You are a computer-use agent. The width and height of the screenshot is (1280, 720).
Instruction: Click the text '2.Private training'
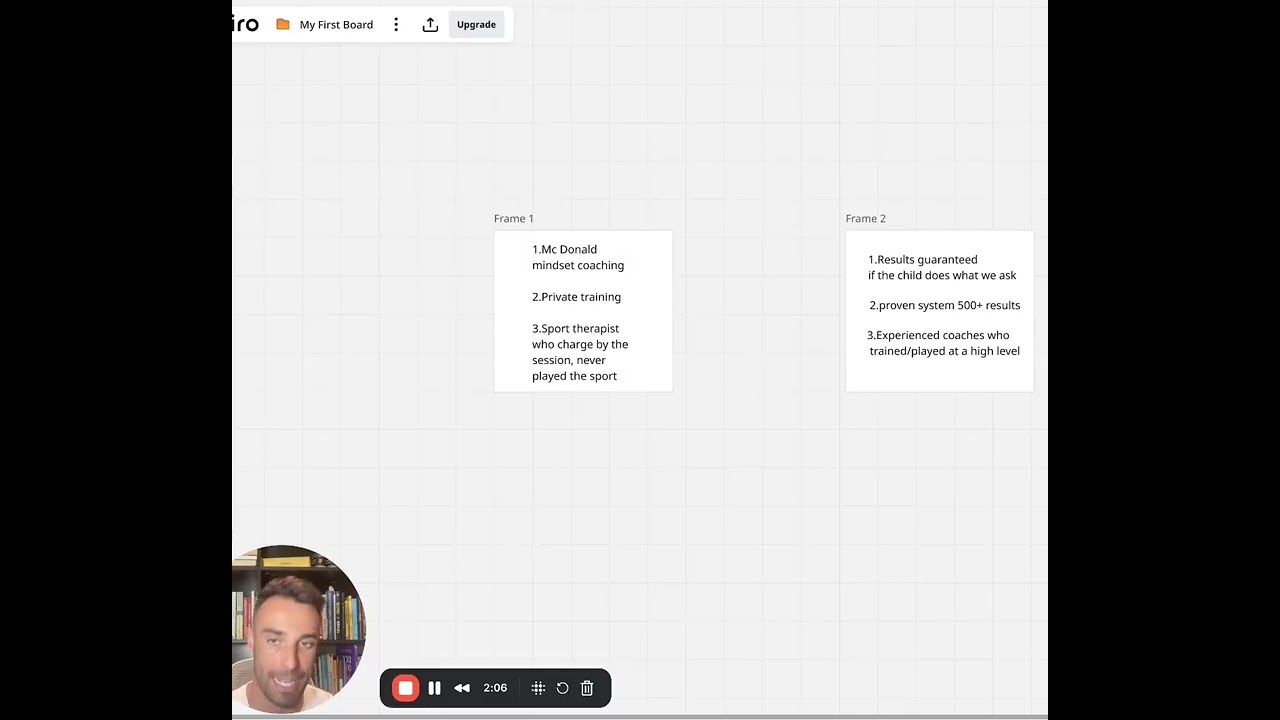(576, 297)
